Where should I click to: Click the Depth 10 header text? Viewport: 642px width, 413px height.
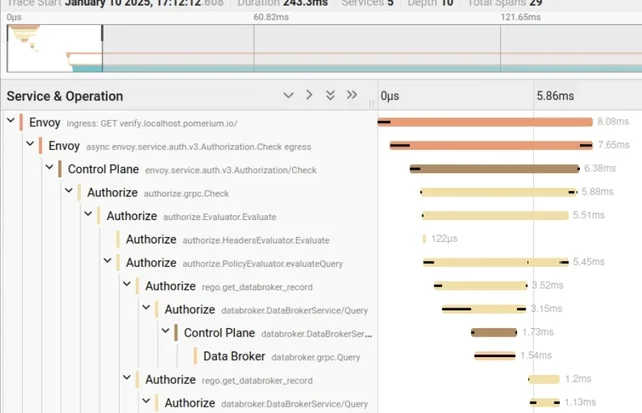pos(430,3)
